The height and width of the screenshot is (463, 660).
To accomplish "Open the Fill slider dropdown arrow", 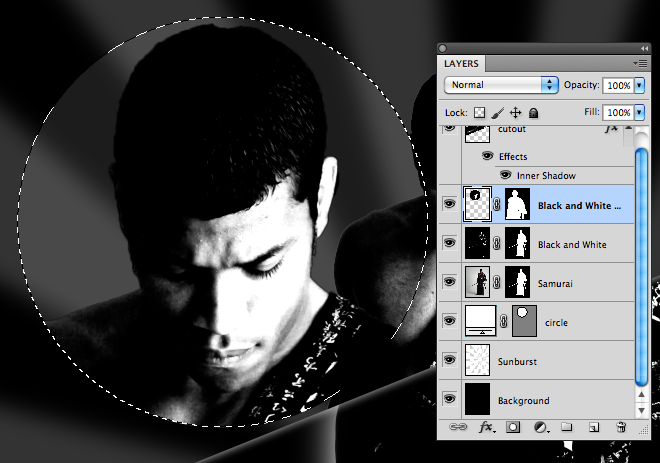I will click(x=639, y=112).
